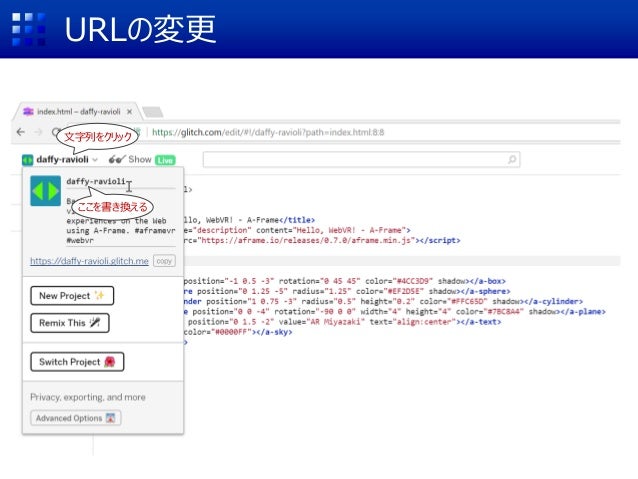Click the a-cylinder line height="0.2" code
Image resolution: width=638 pixels, height=479 pixels.
coord(388,302)
